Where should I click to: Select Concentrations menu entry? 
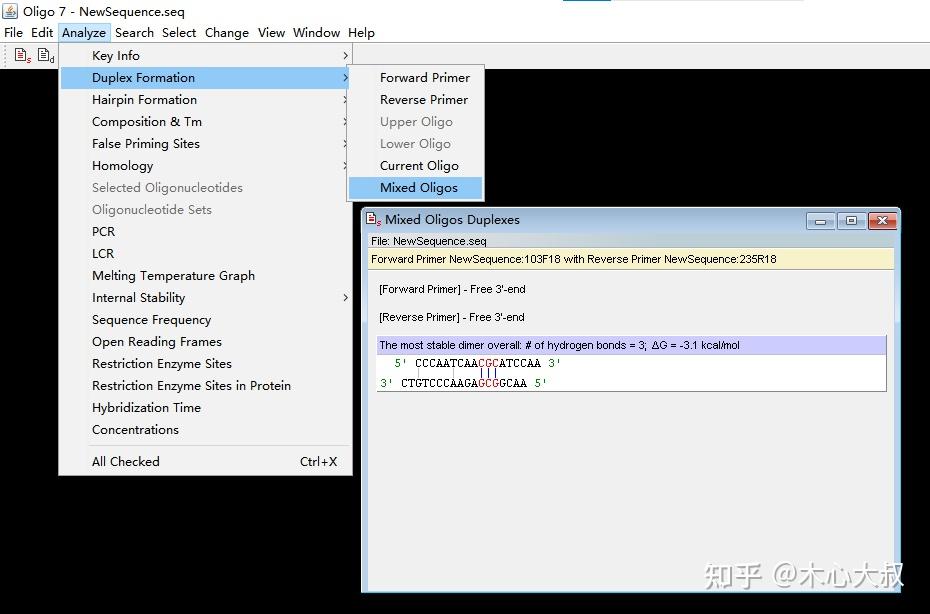[x=205, y=429]
